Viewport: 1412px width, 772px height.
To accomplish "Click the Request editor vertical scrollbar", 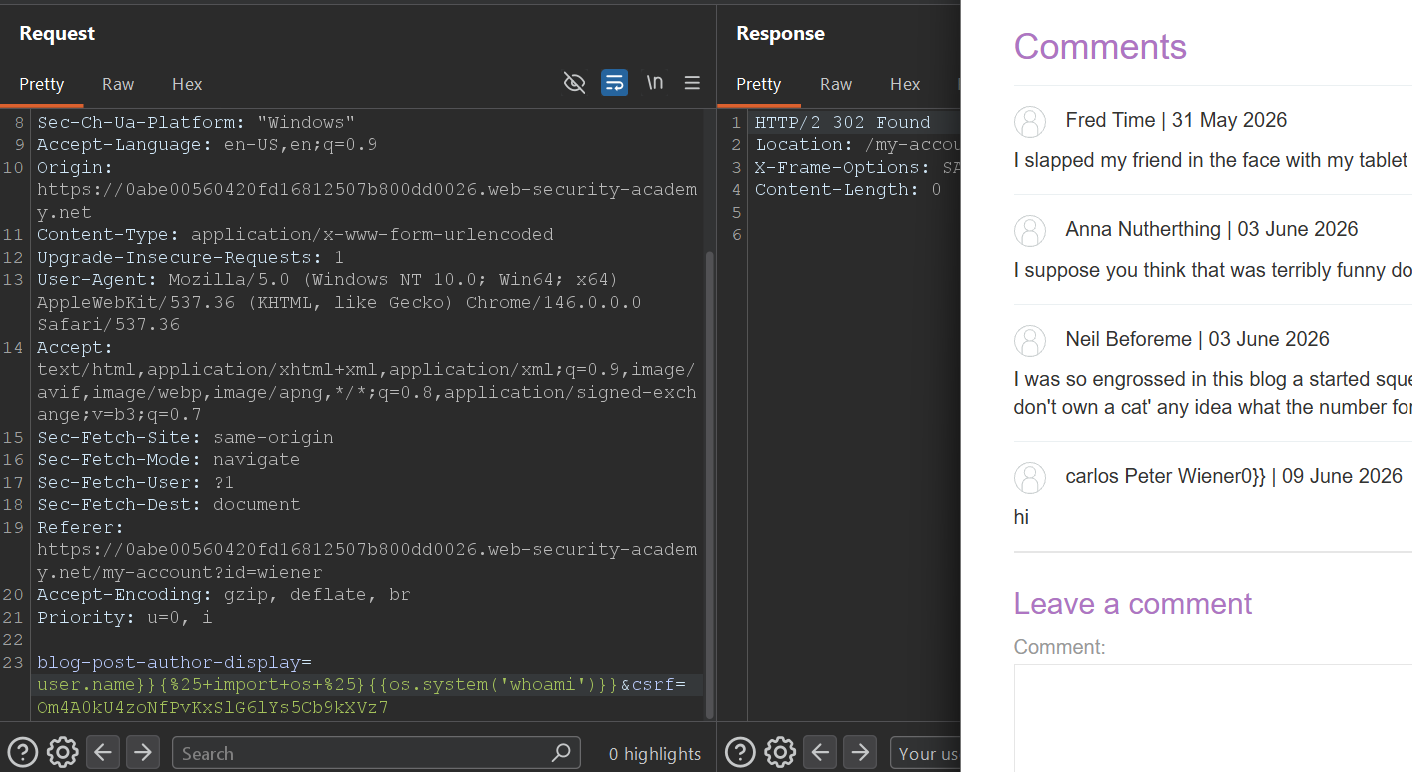I will [x=710, y=485].
